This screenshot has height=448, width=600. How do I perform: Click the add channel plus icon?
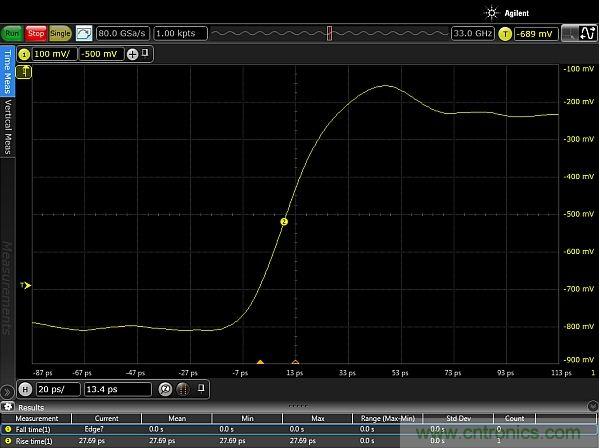132,52
